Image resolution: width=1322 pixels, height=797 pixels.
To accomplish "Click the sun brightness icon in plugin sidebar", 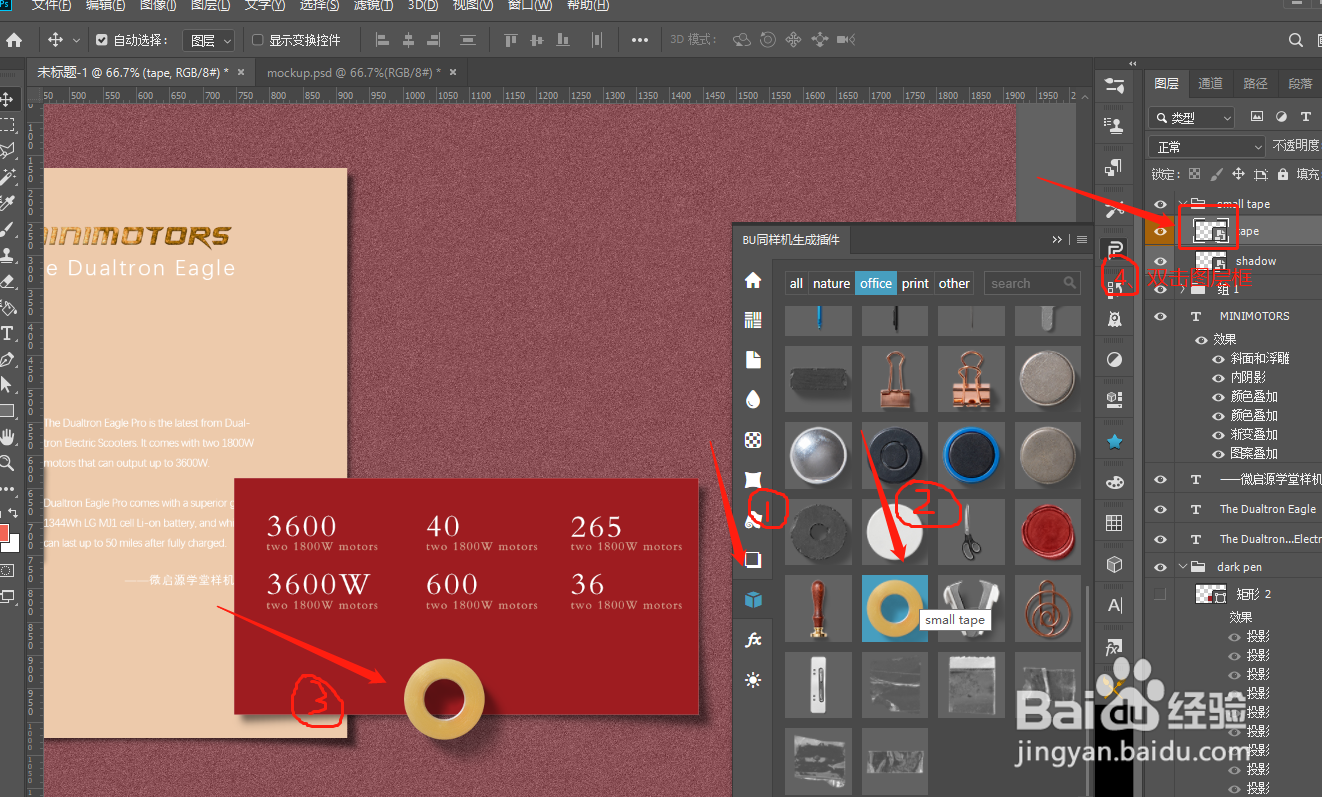I will click(x=753, y=680).
